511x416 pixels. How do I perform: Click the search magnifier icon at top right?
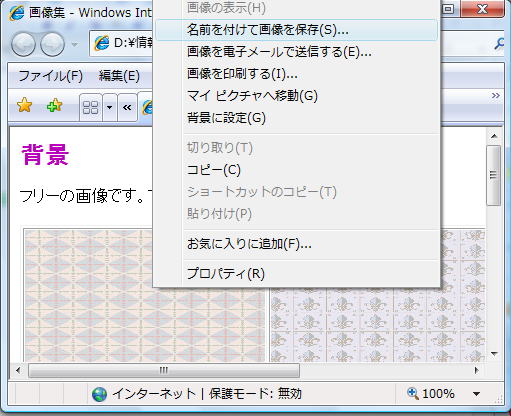[499, 43]
